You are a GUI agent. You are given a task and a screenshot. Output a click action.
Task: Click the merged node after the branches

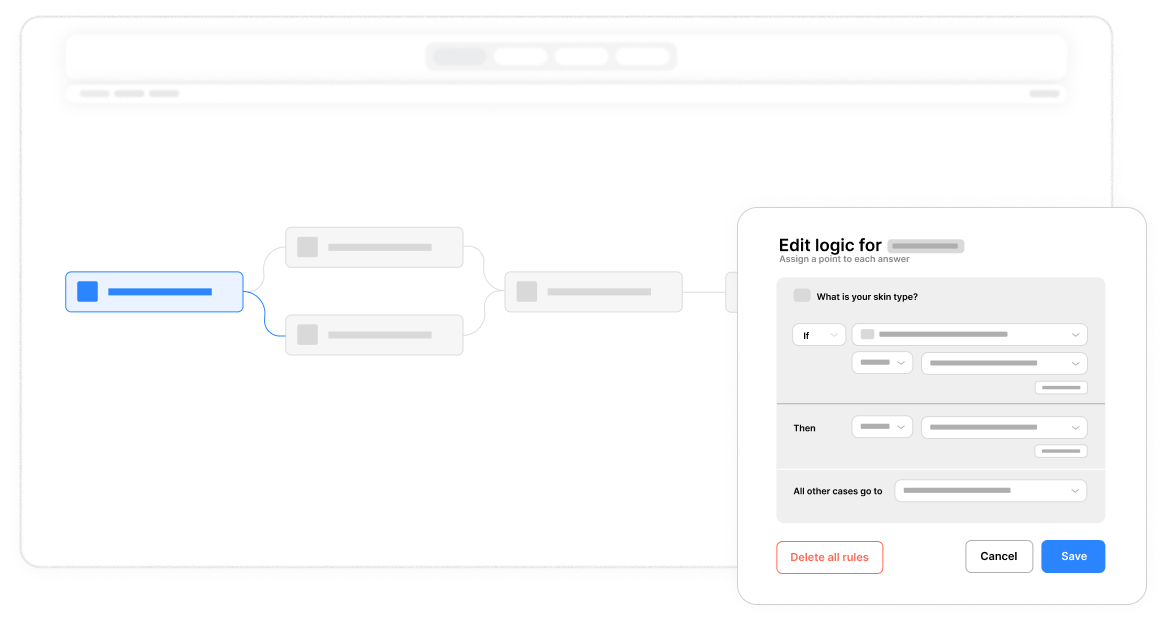(593, 292)
